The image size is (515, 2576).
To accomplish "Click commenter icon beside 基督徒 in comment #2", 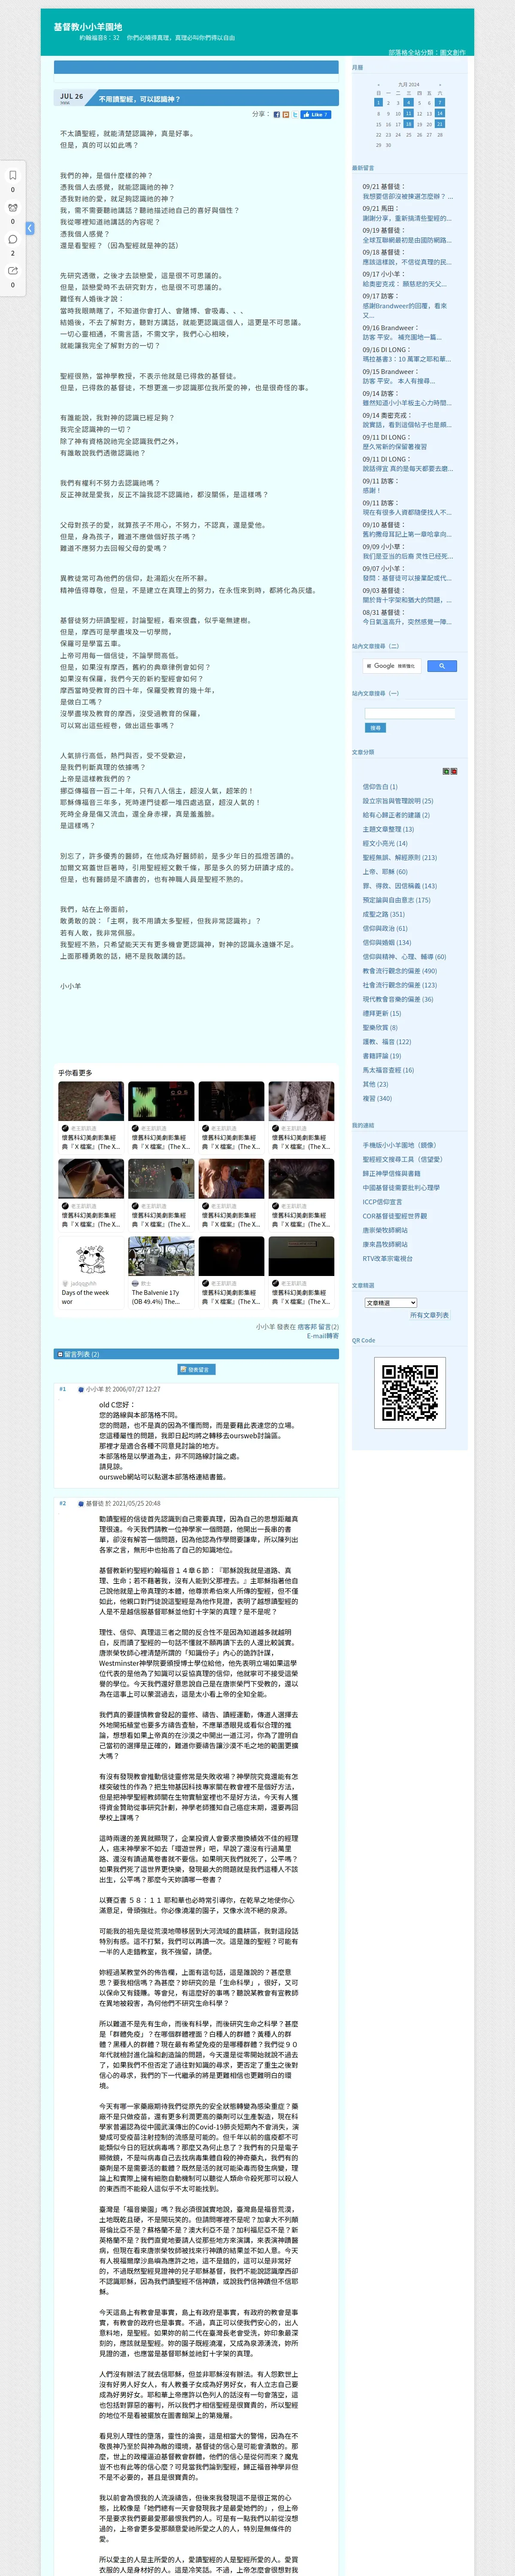I will point(81,1503).
